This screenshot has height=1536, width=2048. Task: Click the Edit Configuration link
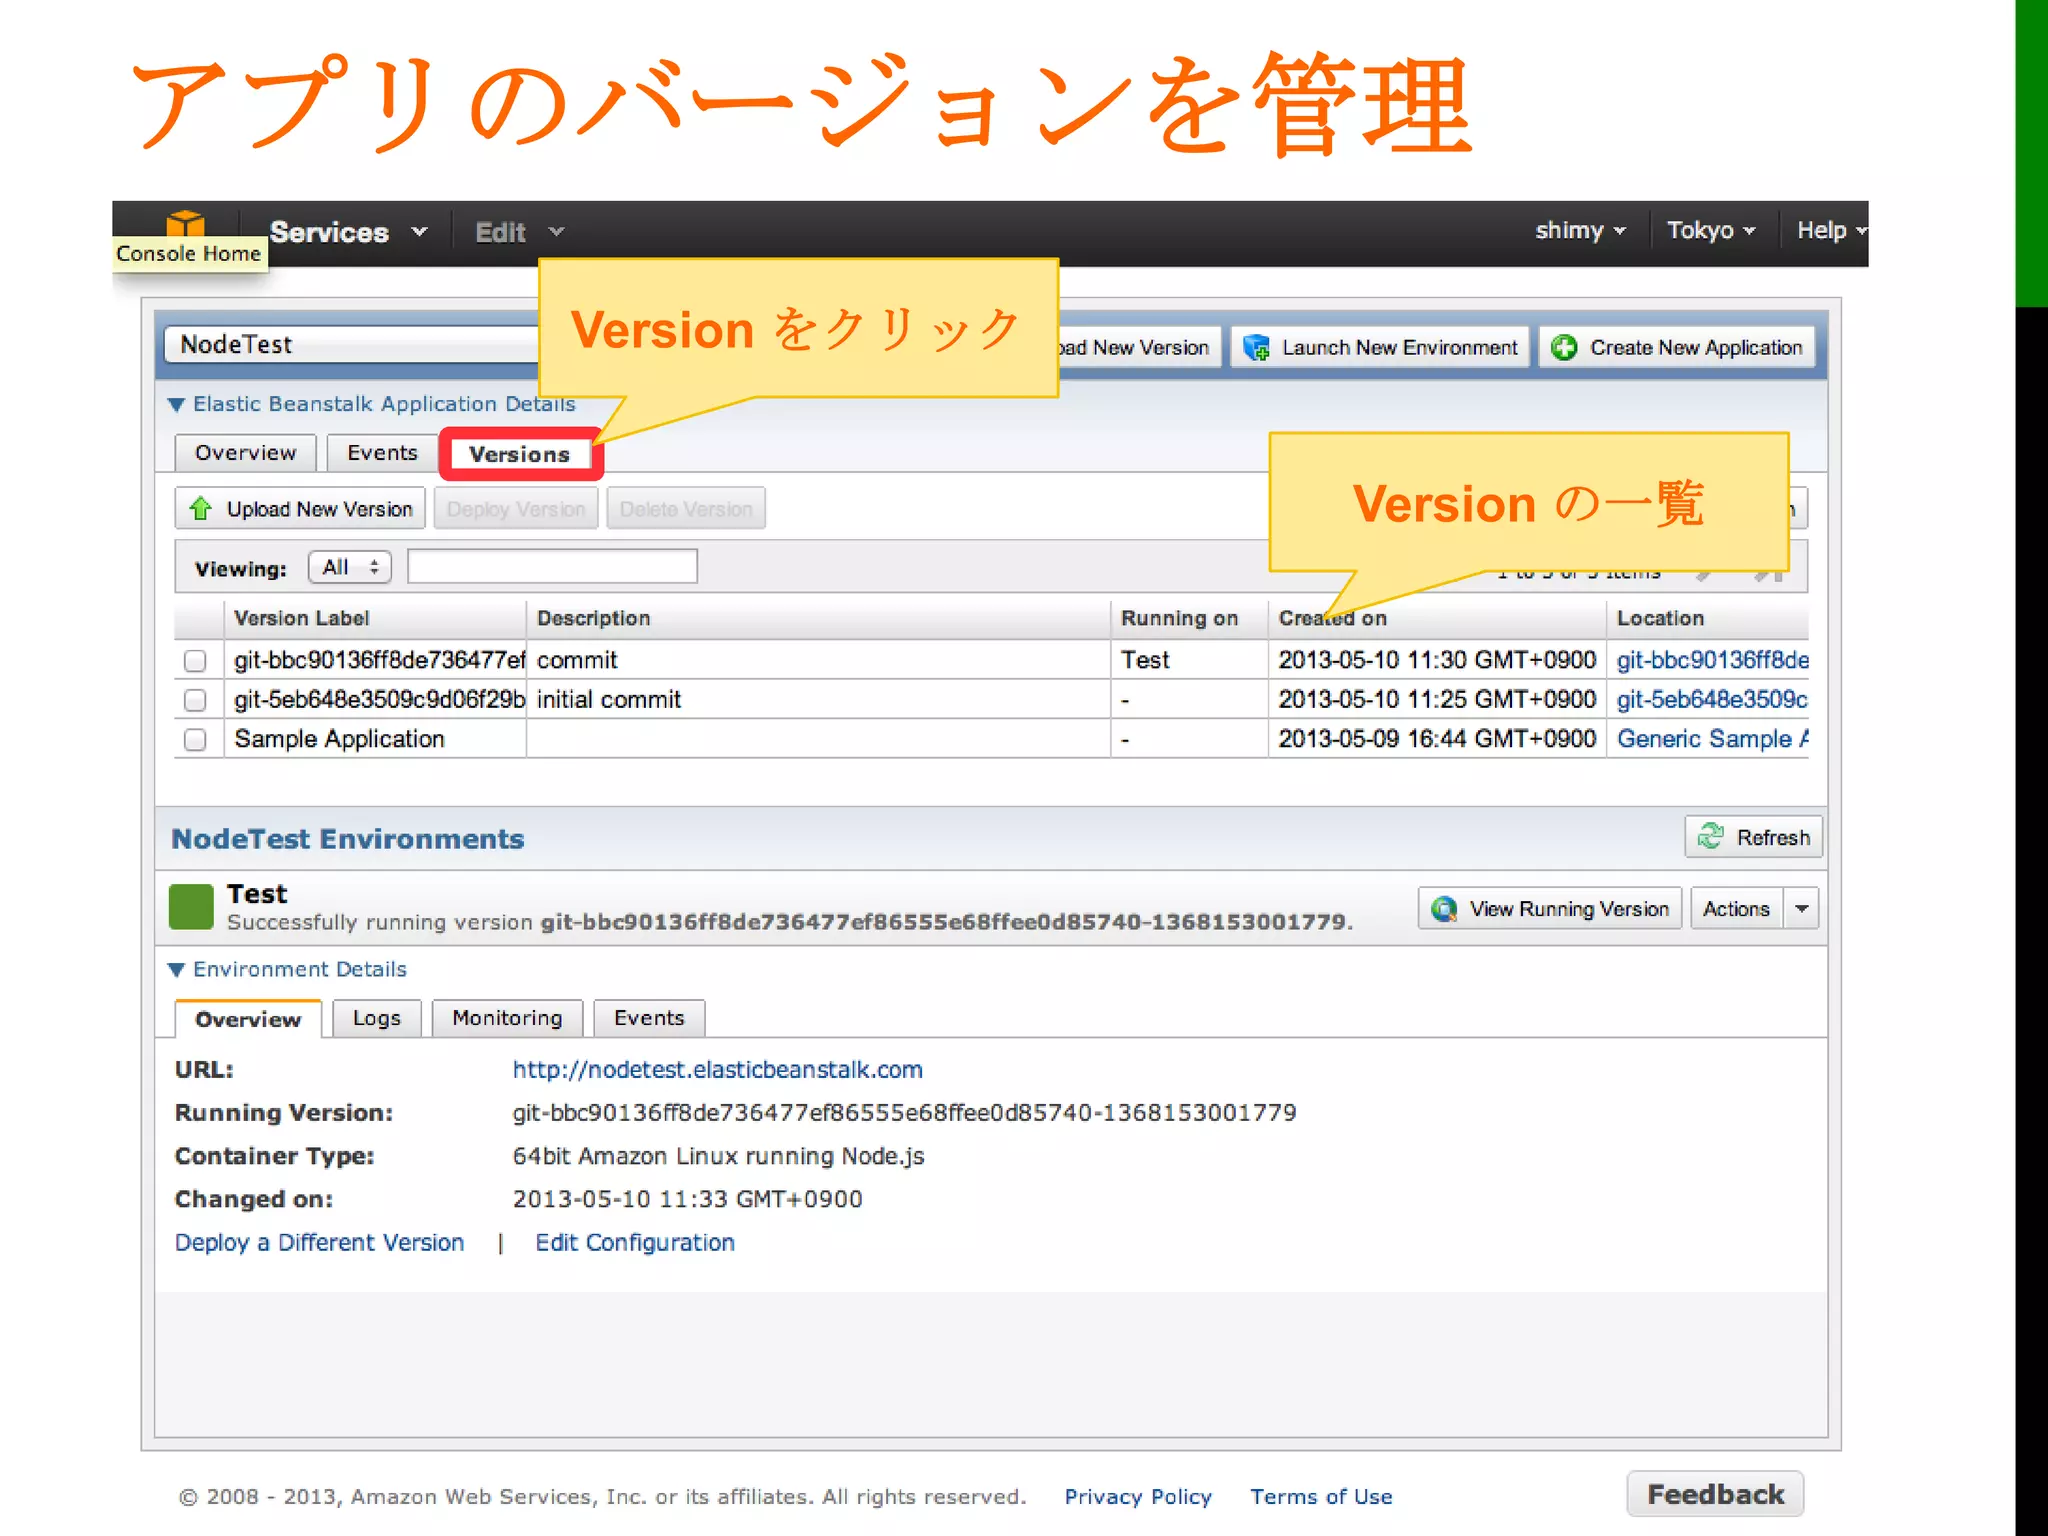coord(635,1242)
